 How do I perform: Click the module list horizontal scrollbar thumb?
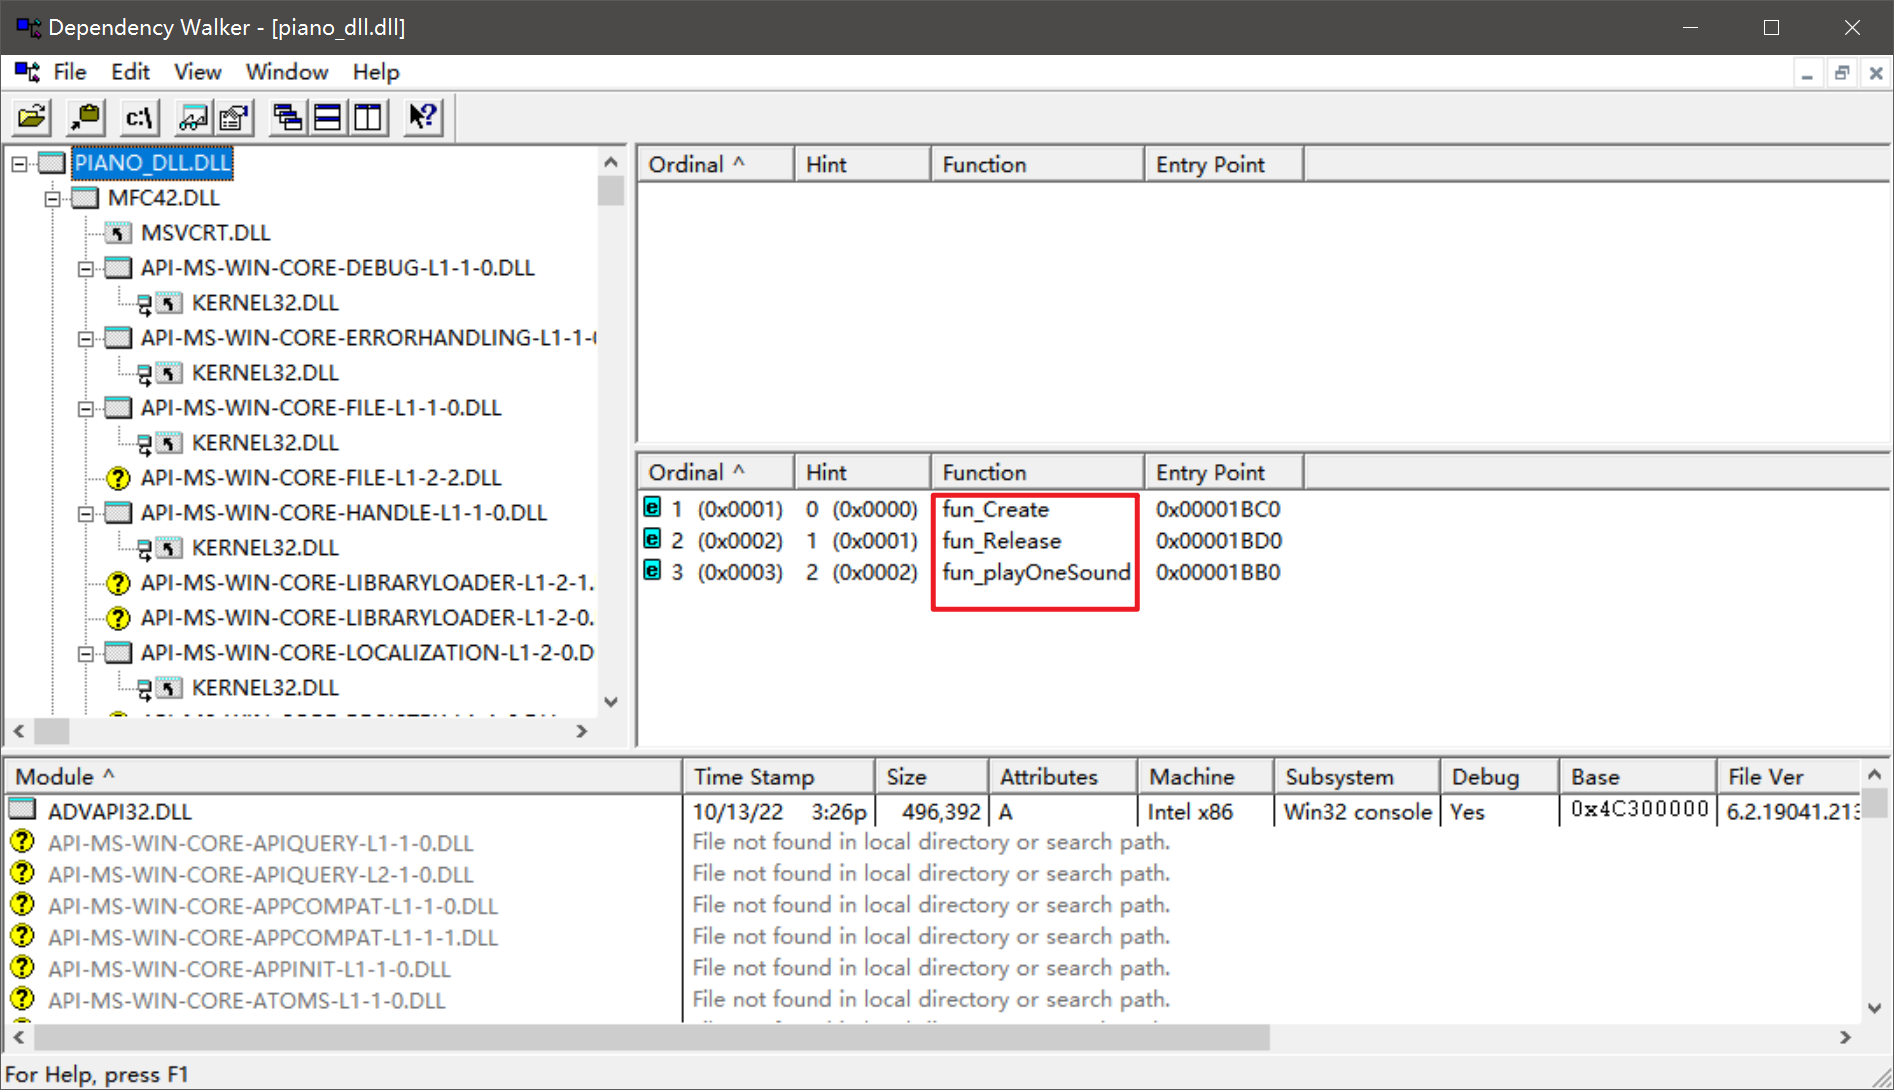pos(651,1038)
